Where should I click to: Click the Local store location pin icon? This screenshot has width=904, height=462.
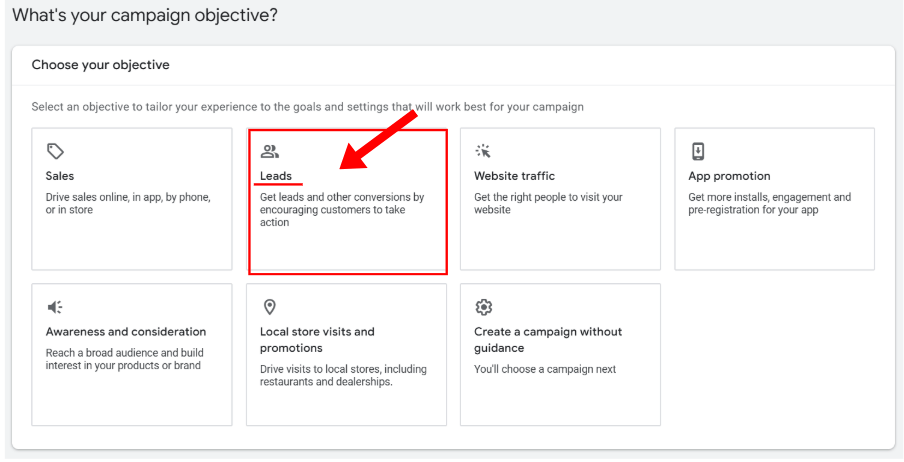(269, 307)
